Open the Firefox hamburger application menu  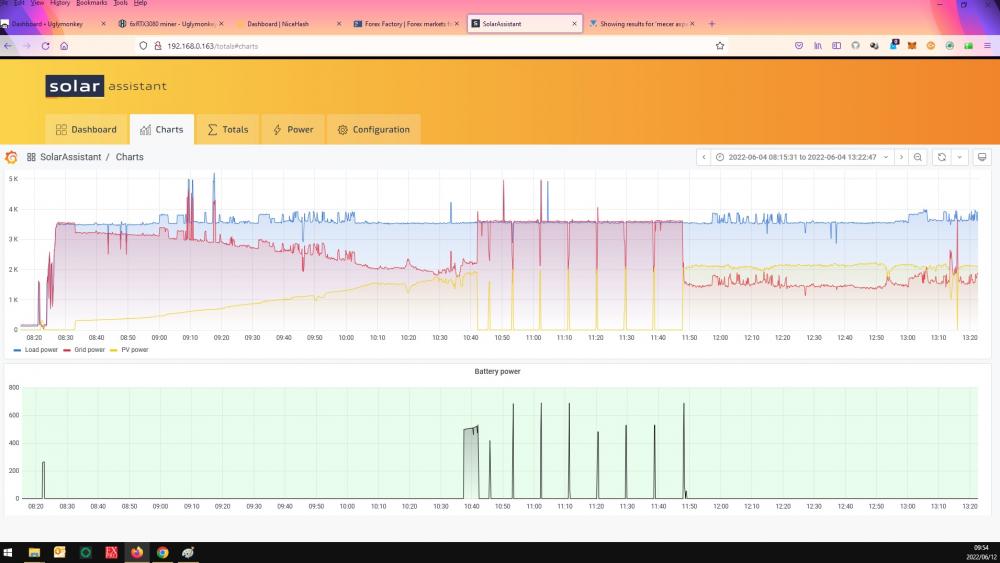point(987,46)
